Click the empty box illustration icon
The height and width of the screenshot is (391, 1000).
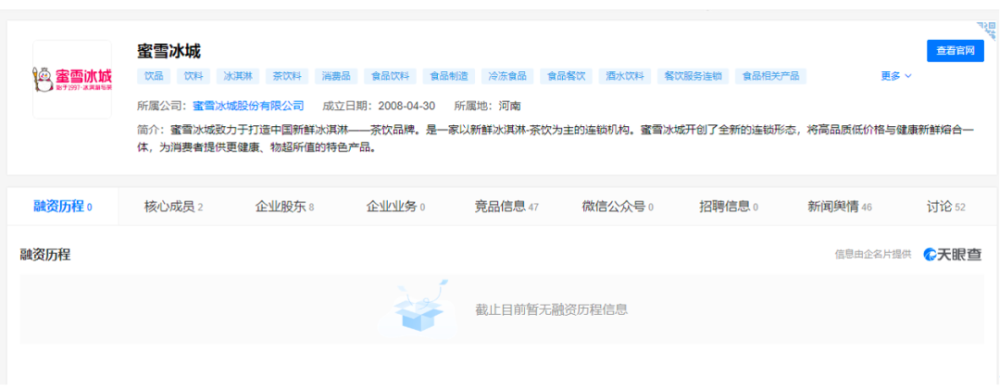pyautogui.click(x=418, y=308)
